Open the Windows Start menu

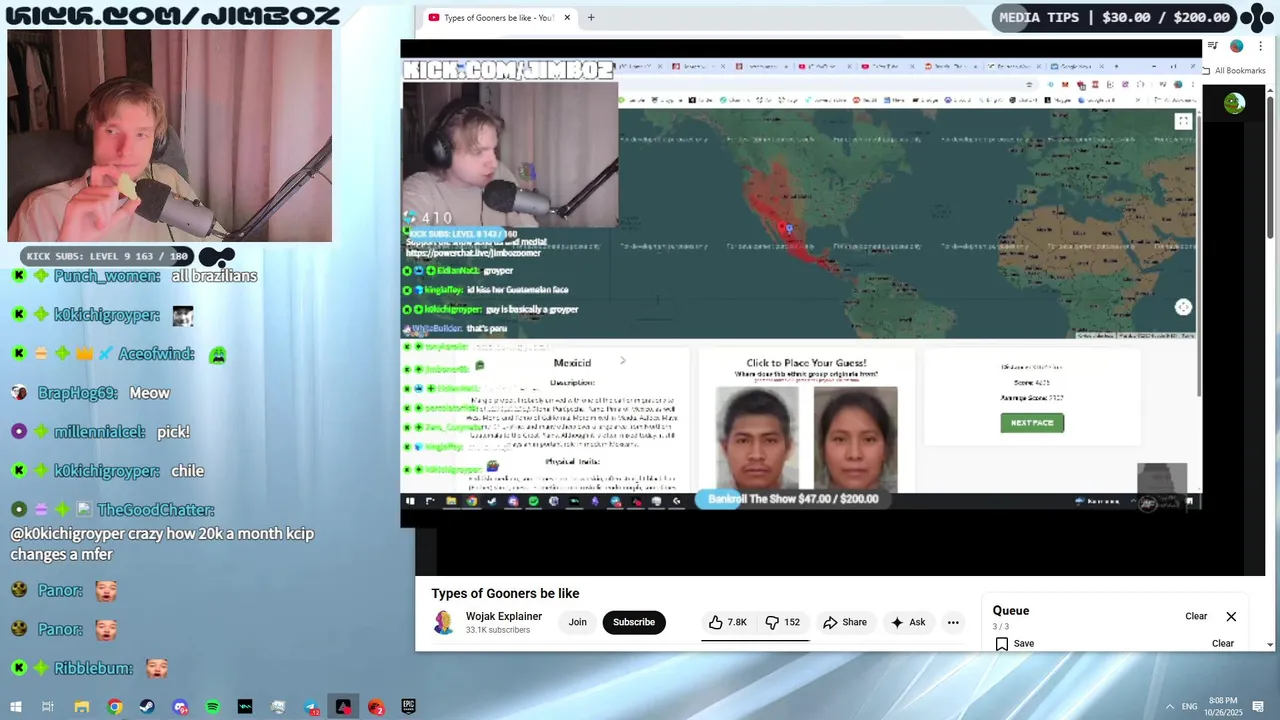pyautogui.click(x=16, y=707)
